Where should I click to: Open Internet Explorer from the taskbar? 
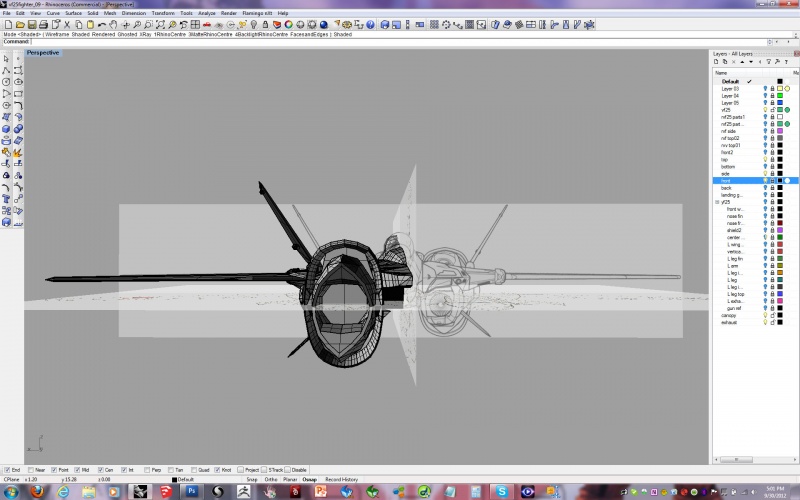point(63,491)
